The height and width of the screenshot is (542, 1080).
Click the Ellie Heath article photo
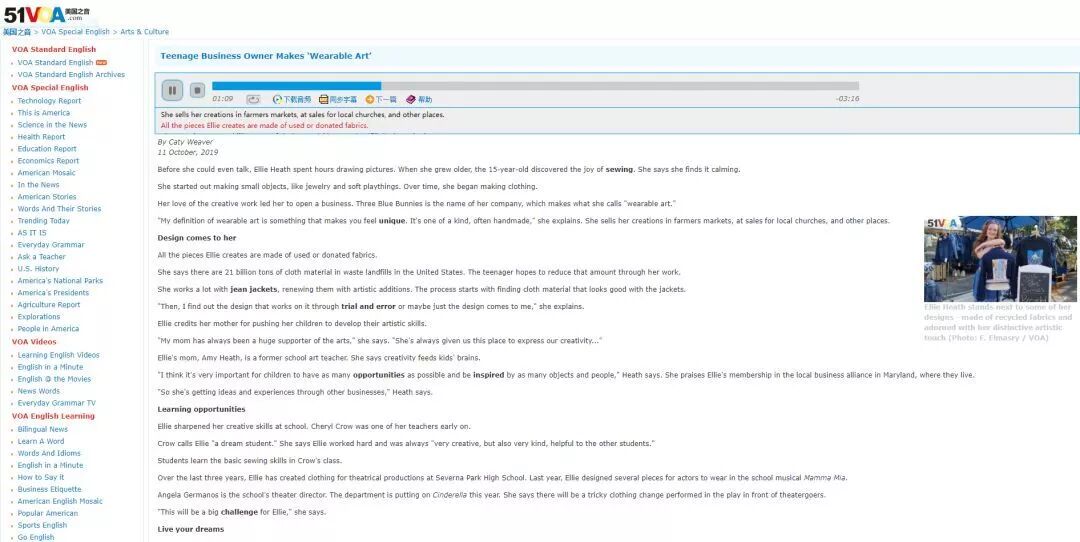click(x=1000, y=259)
